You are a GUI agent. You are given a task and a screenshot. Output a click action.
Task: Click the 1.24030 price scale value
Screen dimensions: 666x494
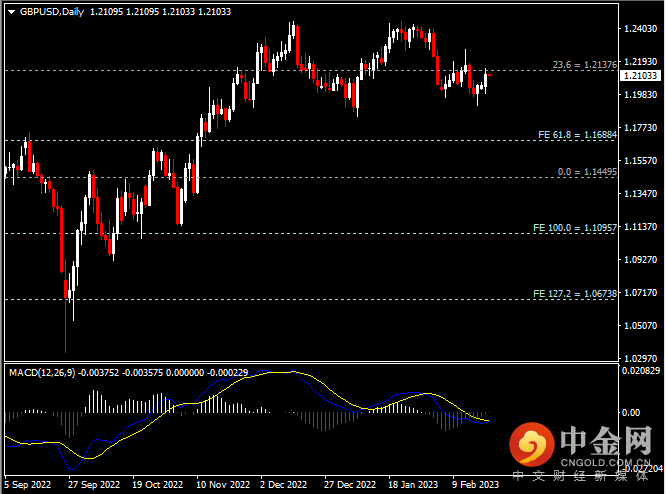640,30
